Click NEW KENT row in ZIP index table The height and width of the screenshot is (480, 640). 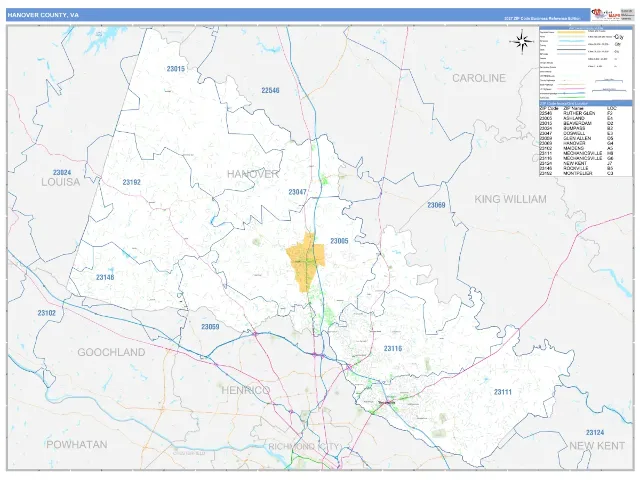[x=577, y=163]
